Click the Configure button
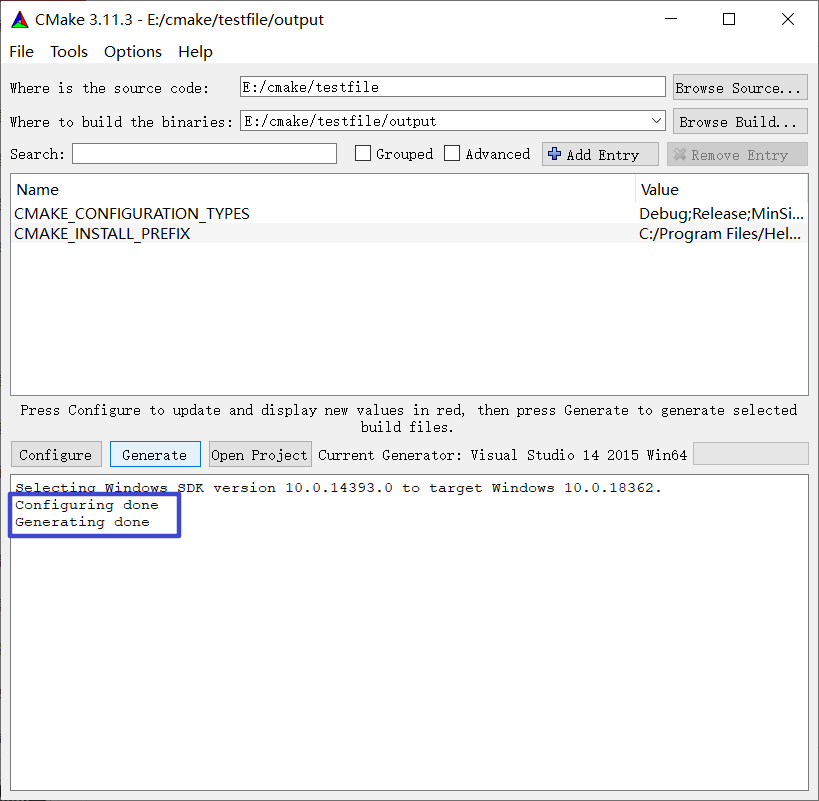The image size is (819, 801). point(56,455)
